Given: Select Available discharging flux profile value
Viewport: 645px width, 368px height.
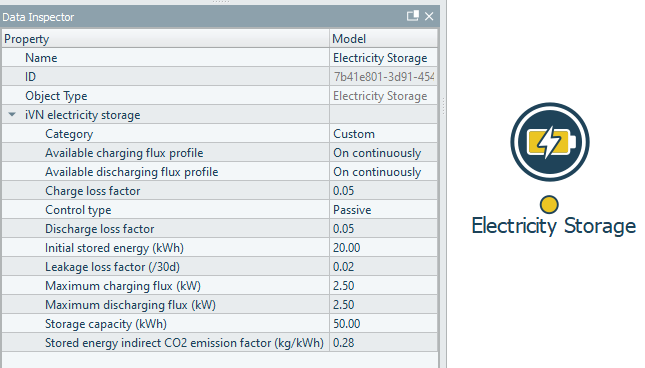Looking at the screenshot, I should click(x=383, y=172).
